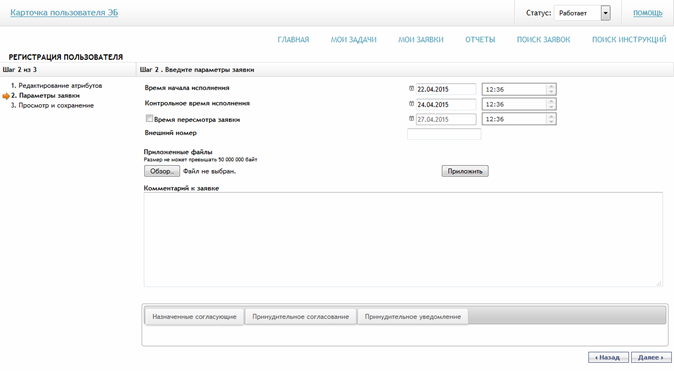Focus the control date field 24.04.2015

[x=446, y=104]
